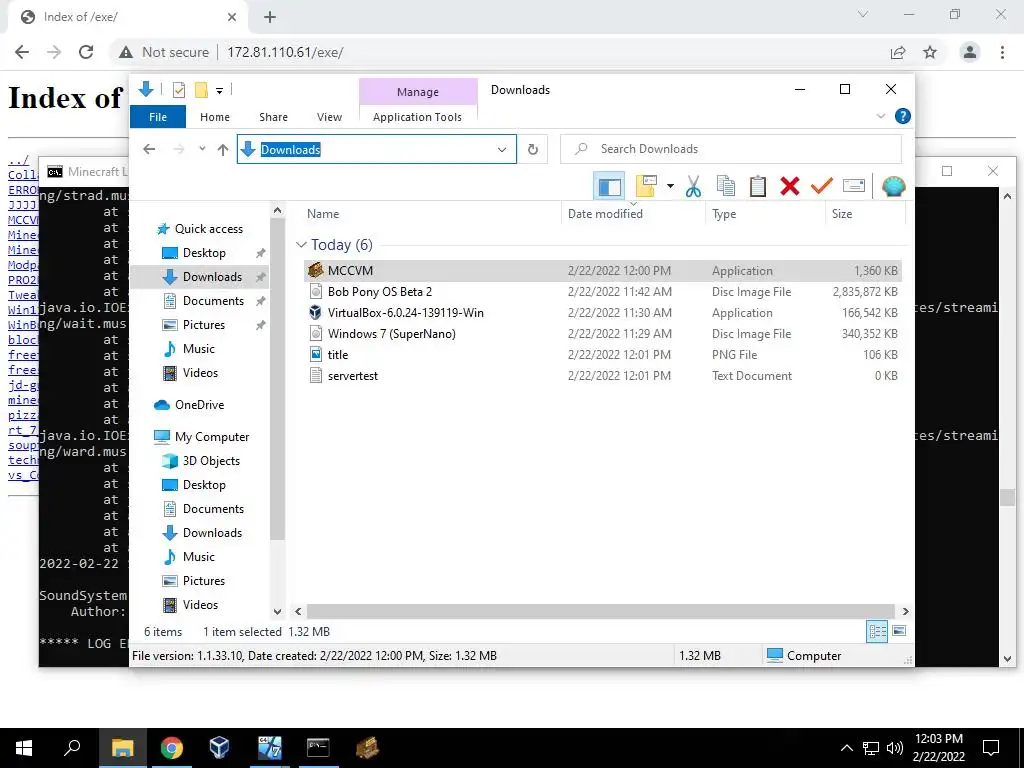Click the Copy toolbar icon

pos(726,187)
